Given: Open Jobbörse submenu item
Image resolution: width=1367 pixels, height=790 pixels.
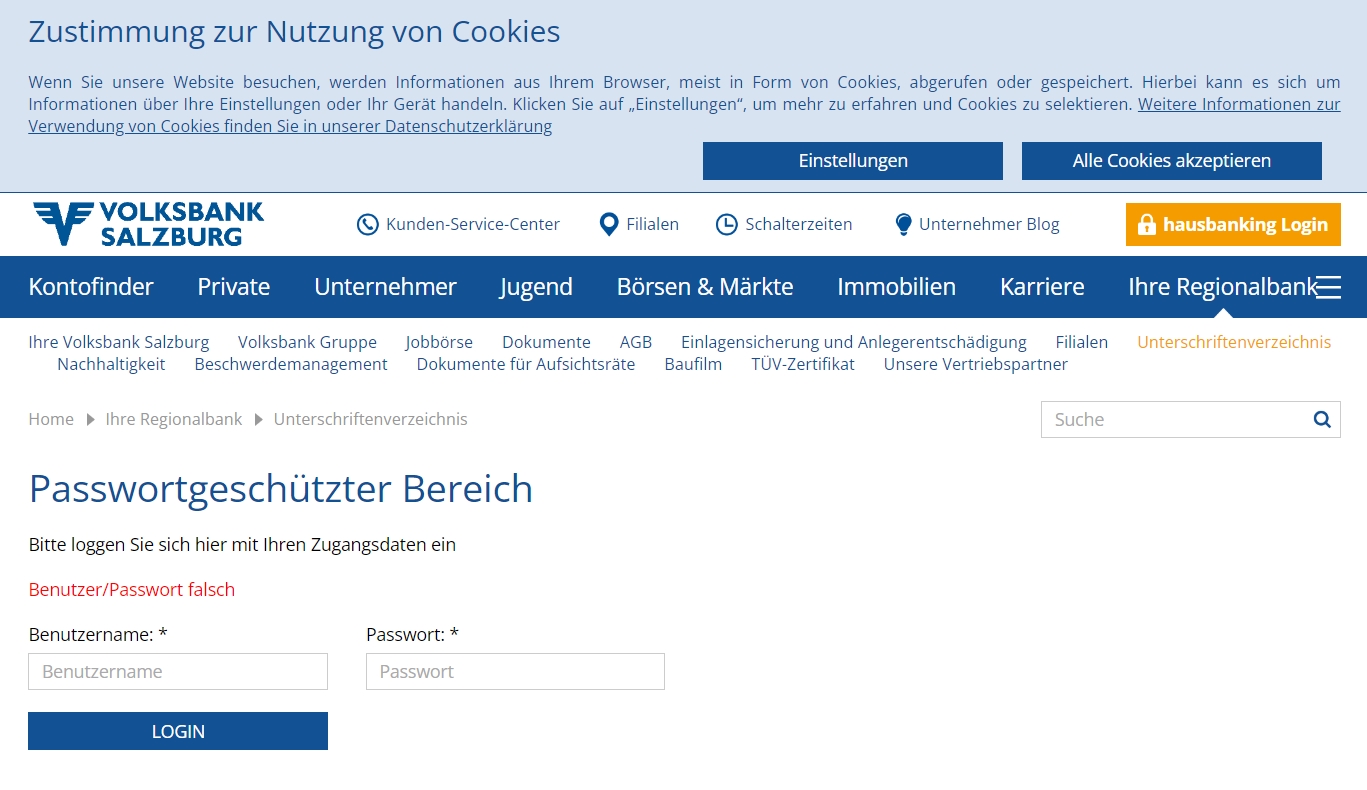Looking at the screenshot, I should tap(439, 342).
